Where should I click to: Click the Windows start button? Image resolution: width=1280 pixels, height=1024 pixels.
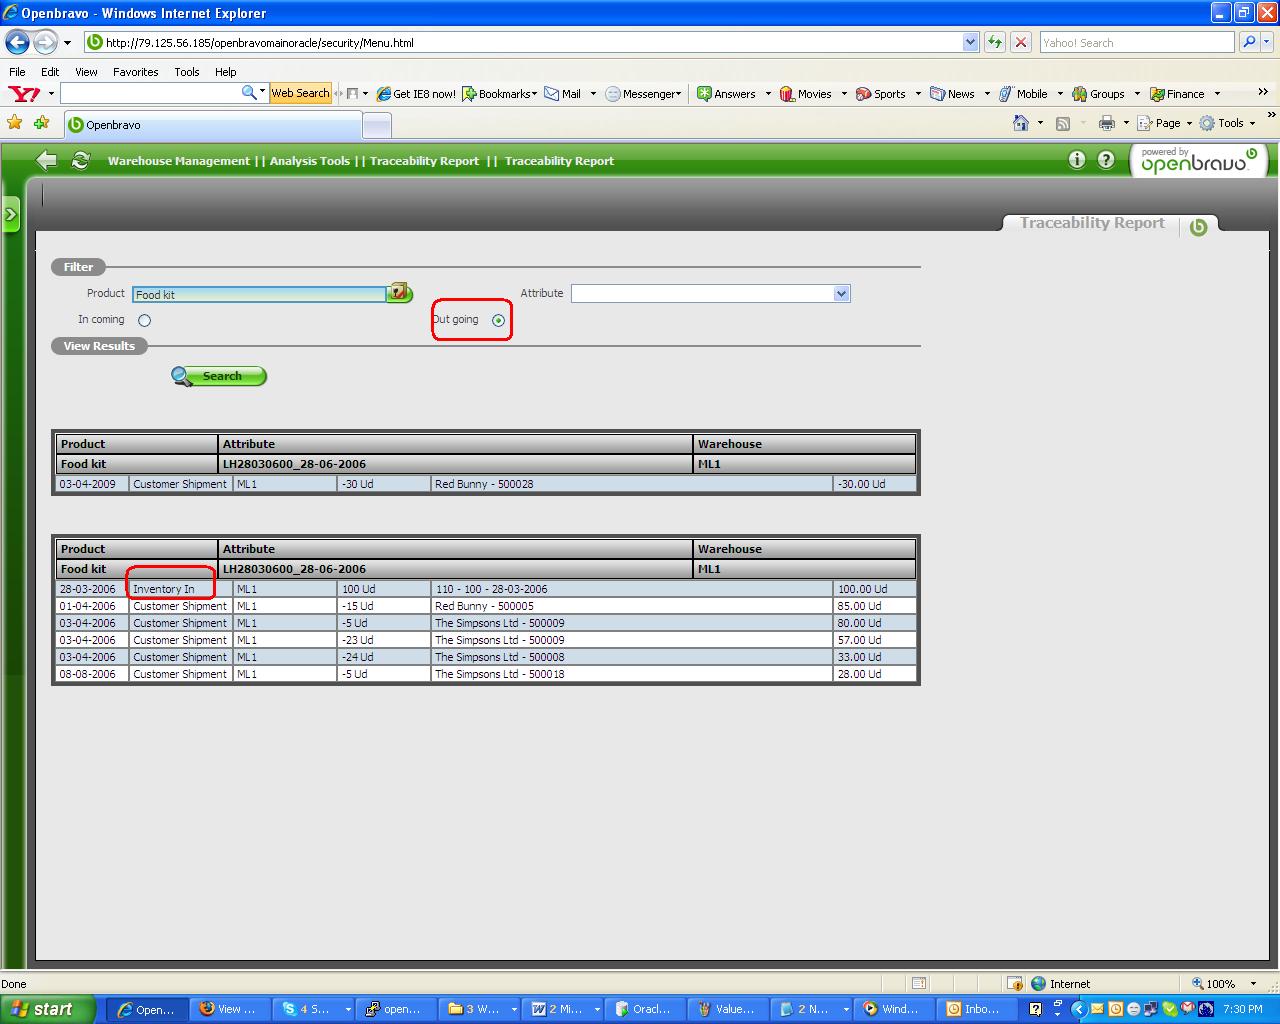click(47, 1009)
